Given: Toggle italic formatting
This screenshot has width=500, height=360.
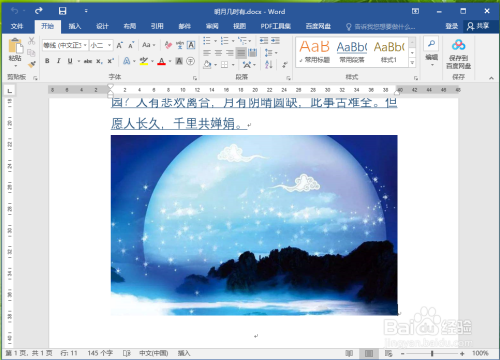Looking at the screenshot, I should pos(59,61).
